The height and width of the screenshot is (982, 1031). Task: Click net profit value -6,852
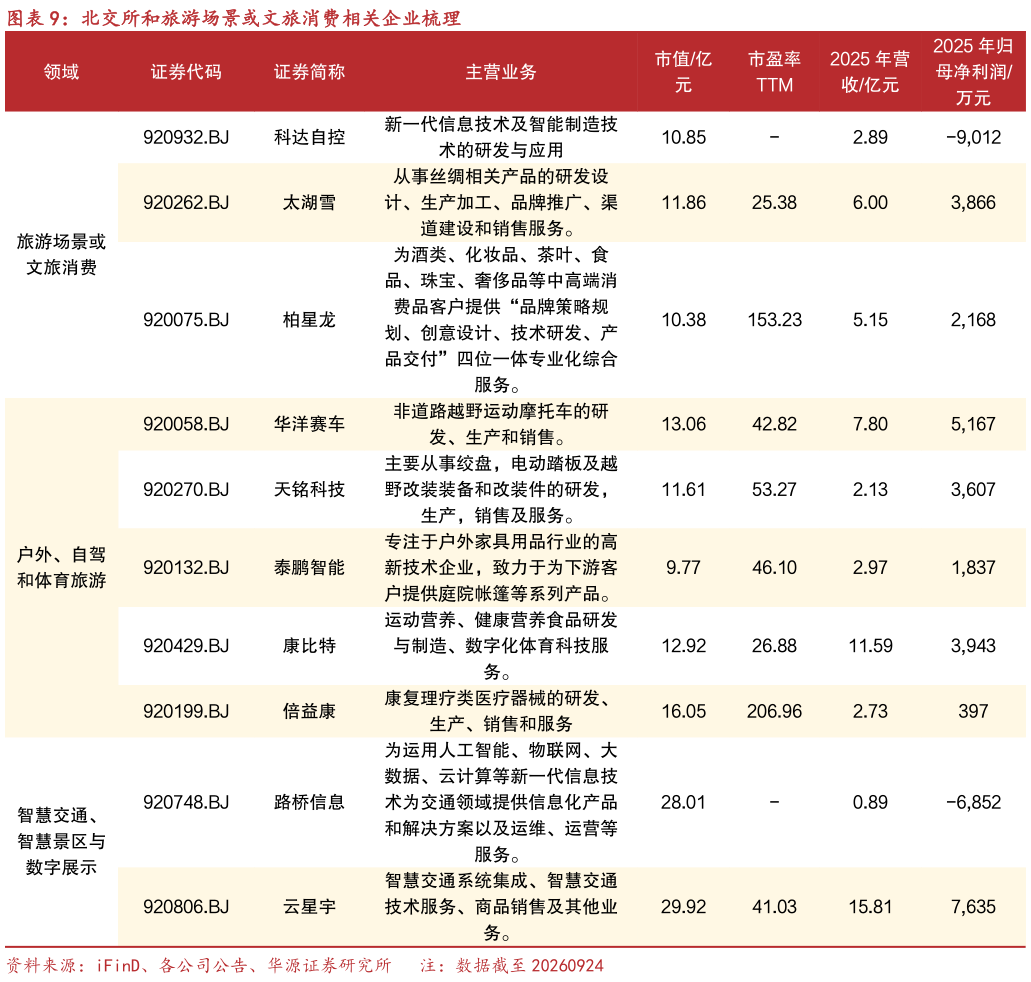[x=973, y=802]
